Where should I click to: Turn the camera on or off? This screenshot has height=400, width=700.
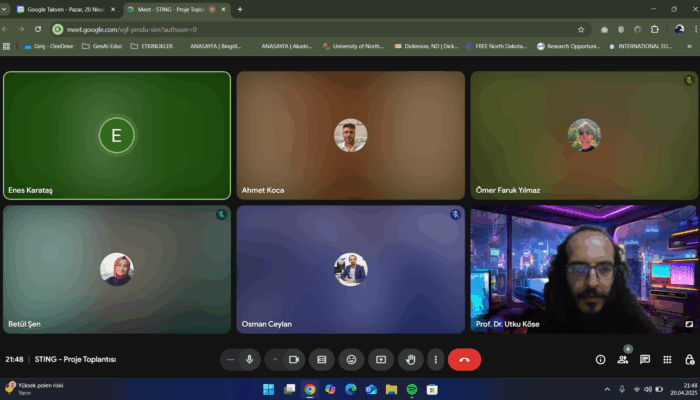click(x=294, y=359)
